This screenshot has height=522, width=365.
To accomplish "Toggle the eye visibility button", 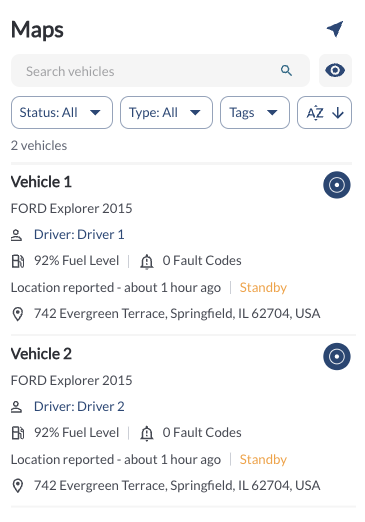I will [x=335, y=70].
